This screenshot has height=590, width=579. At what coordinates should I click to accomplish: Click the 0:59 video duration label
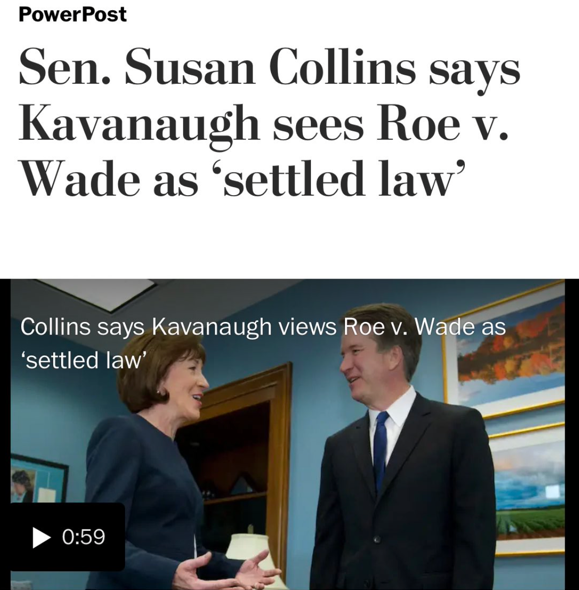coord(83,537)
